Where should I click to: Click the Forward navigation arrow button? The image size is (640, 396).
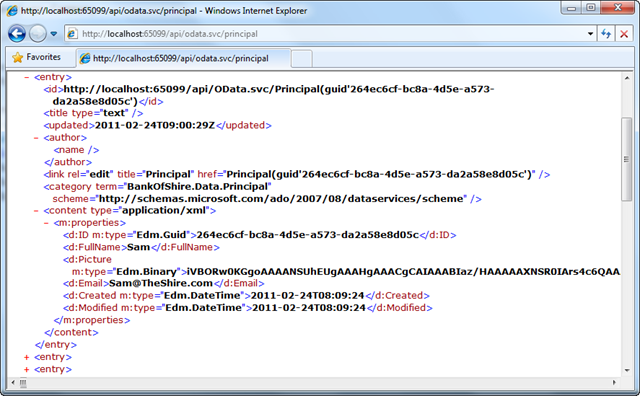click(38, 33)
